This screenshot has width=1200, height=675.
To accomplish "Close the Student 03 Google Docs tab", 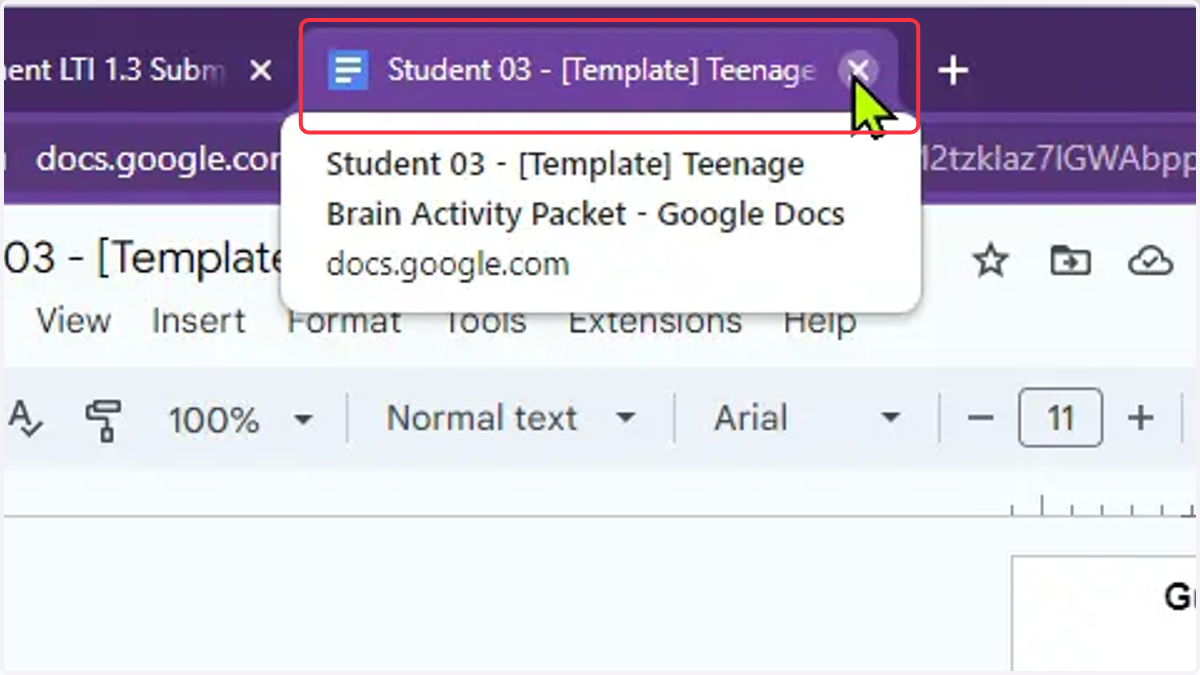I will (x=858, y=70).
